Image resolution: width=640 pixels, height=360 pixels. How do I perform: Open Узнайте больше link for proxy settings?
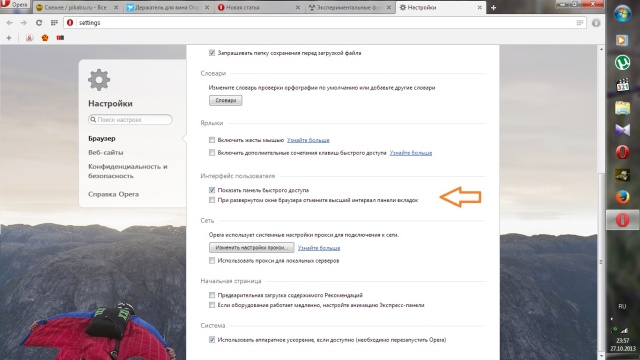(x=319, y=248)
